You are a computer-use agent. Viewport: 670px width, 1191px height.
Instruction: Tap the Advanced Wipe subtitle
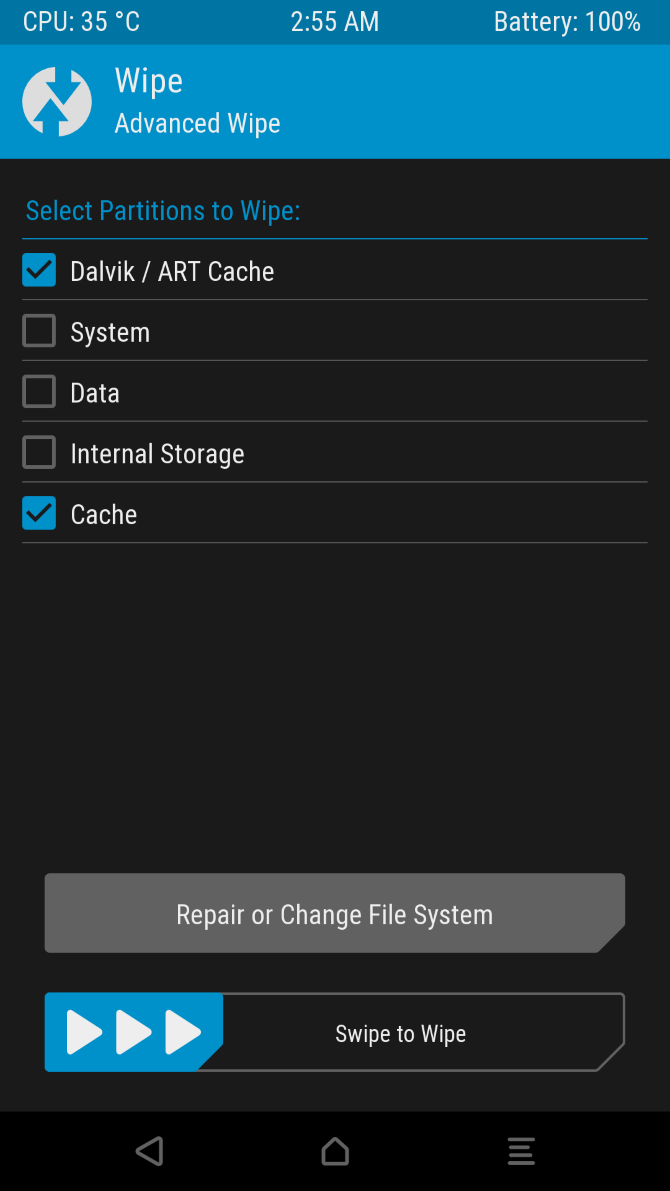point(197,123)
